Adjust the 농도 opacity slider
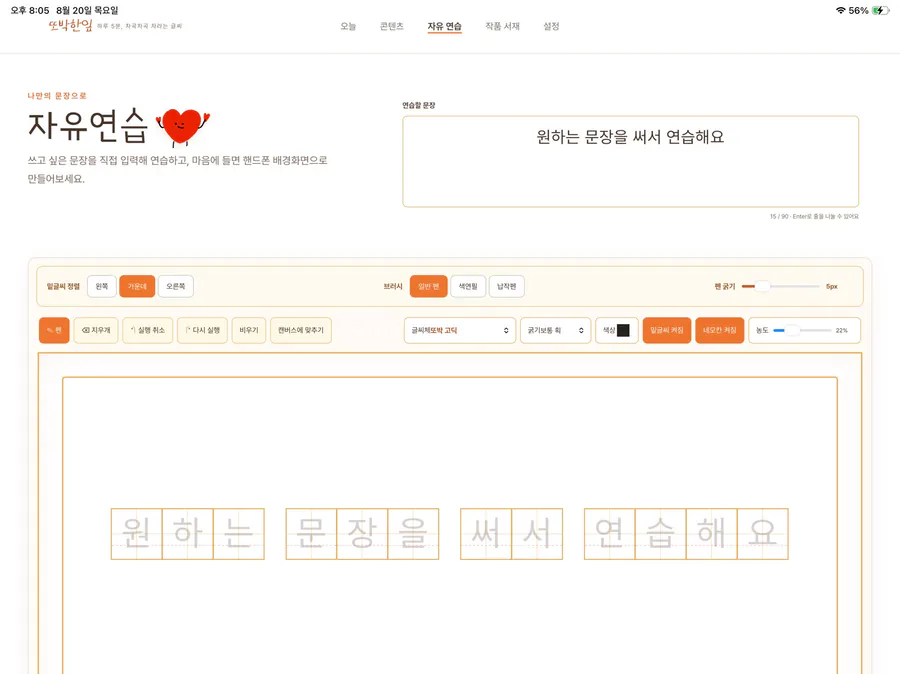 click(x=802, y=330)
